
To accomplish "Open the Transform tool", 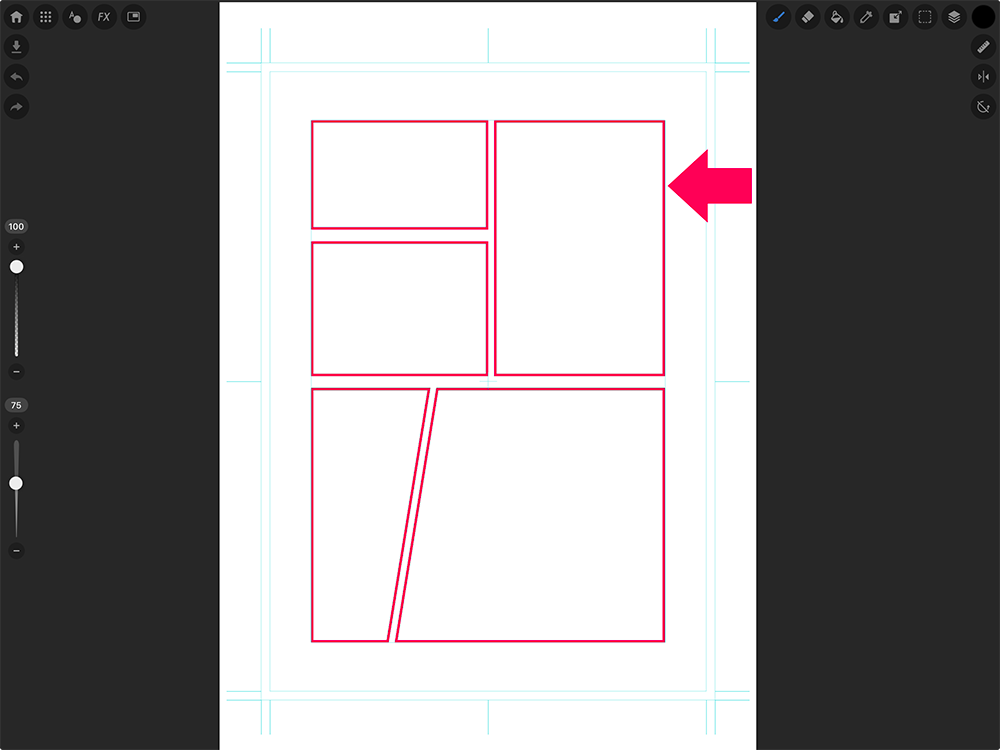I will click(896, 17).
